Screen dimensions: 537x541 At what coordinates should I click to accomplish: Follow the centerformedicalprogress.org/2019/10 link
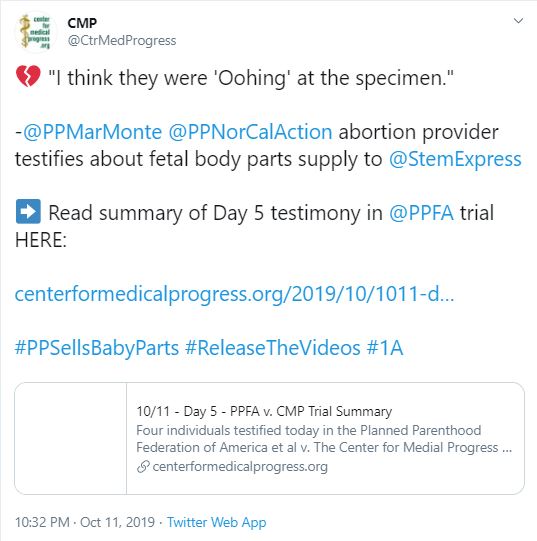pyautogui.click(x=234, y=294)
